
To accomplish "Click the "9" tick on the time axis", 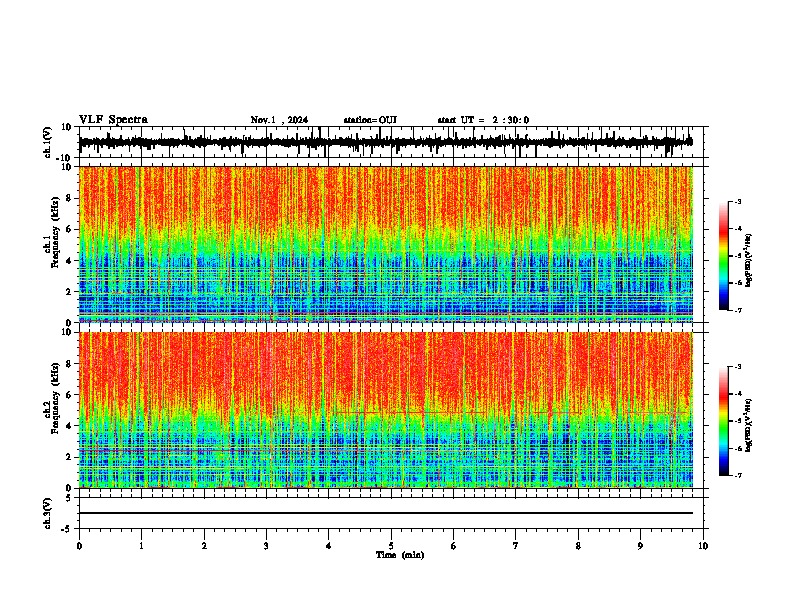I will click(x=640, y=546).
